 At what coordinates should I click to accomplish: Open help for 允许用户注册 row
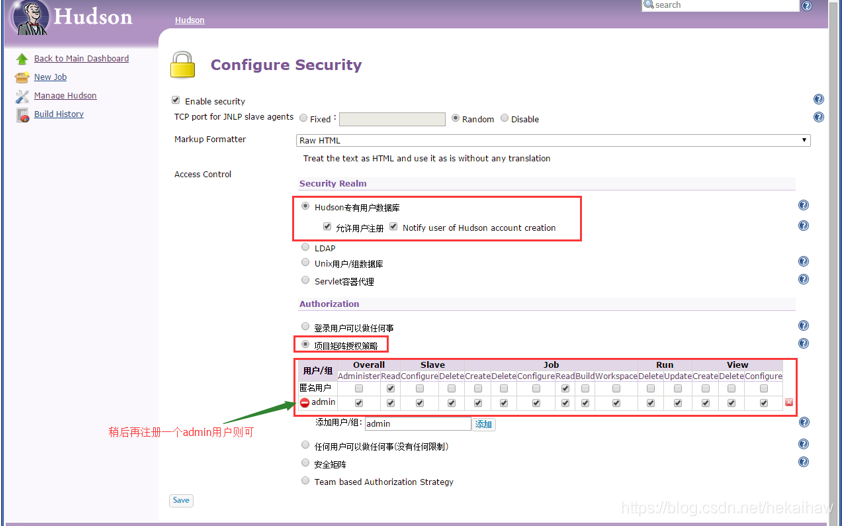tap(803, 226)
